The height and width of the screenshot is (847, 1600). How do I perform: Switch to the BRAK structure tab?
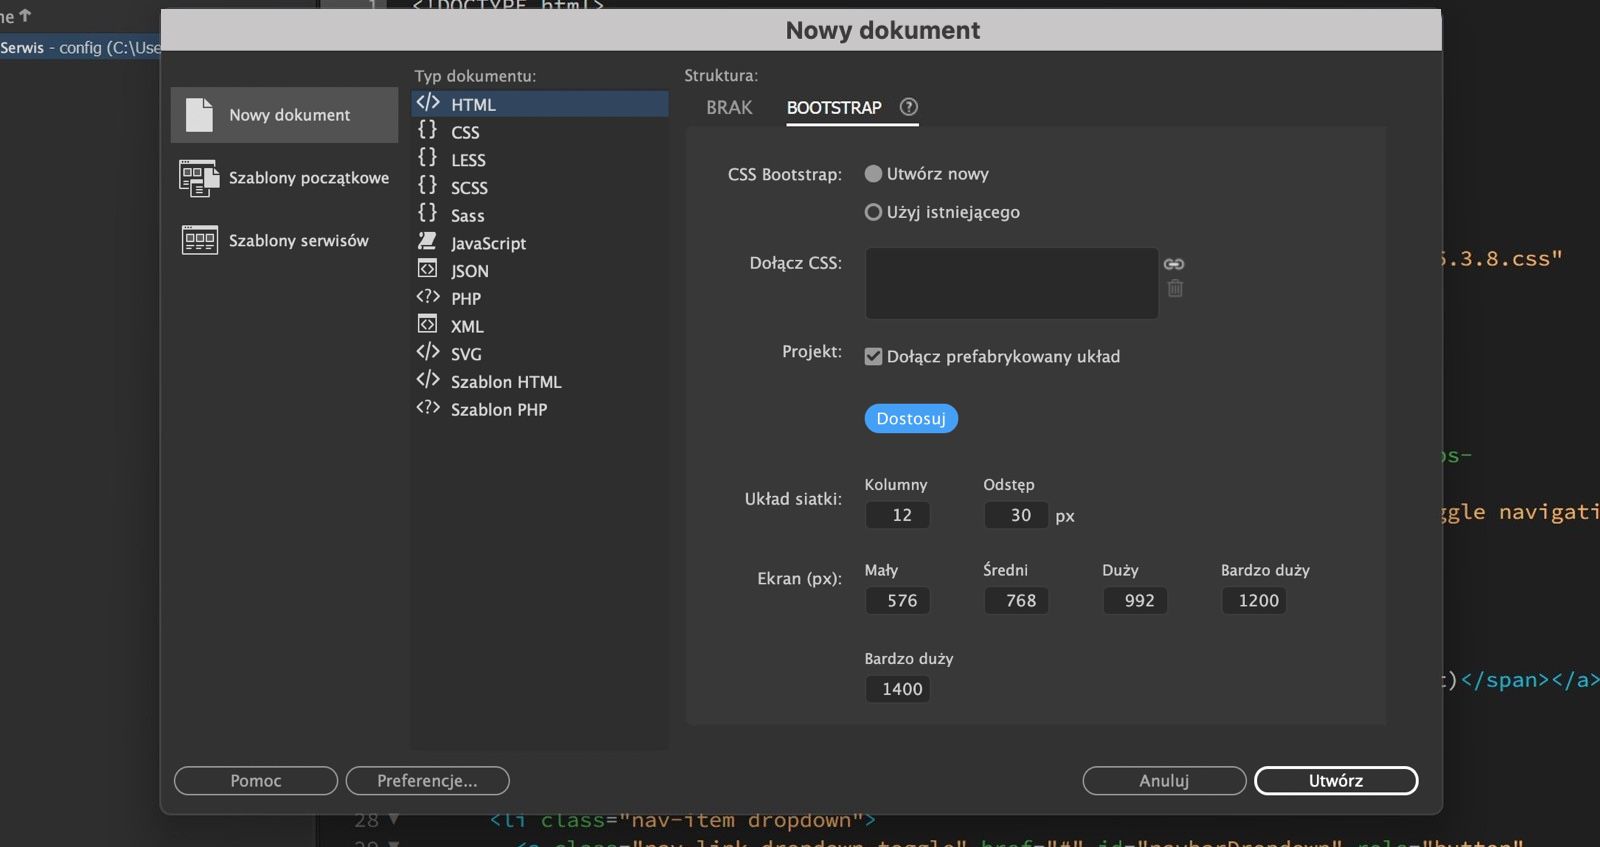[x=729, y=108]
